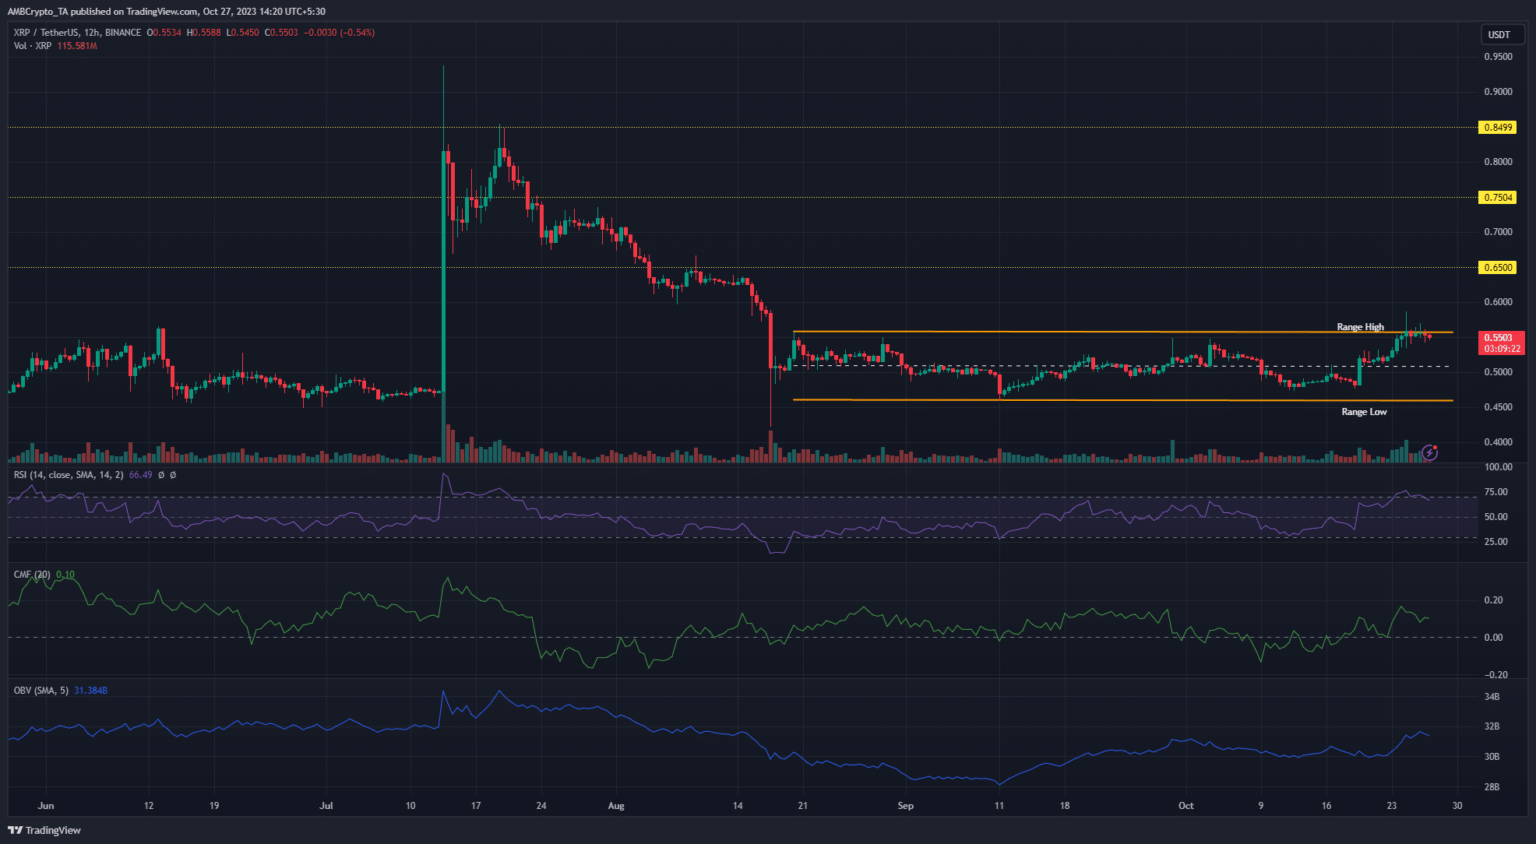Select the Range High text annotation
Image resolution: width=1536 pixels, height=844 pixels.
click(1360, 327)
